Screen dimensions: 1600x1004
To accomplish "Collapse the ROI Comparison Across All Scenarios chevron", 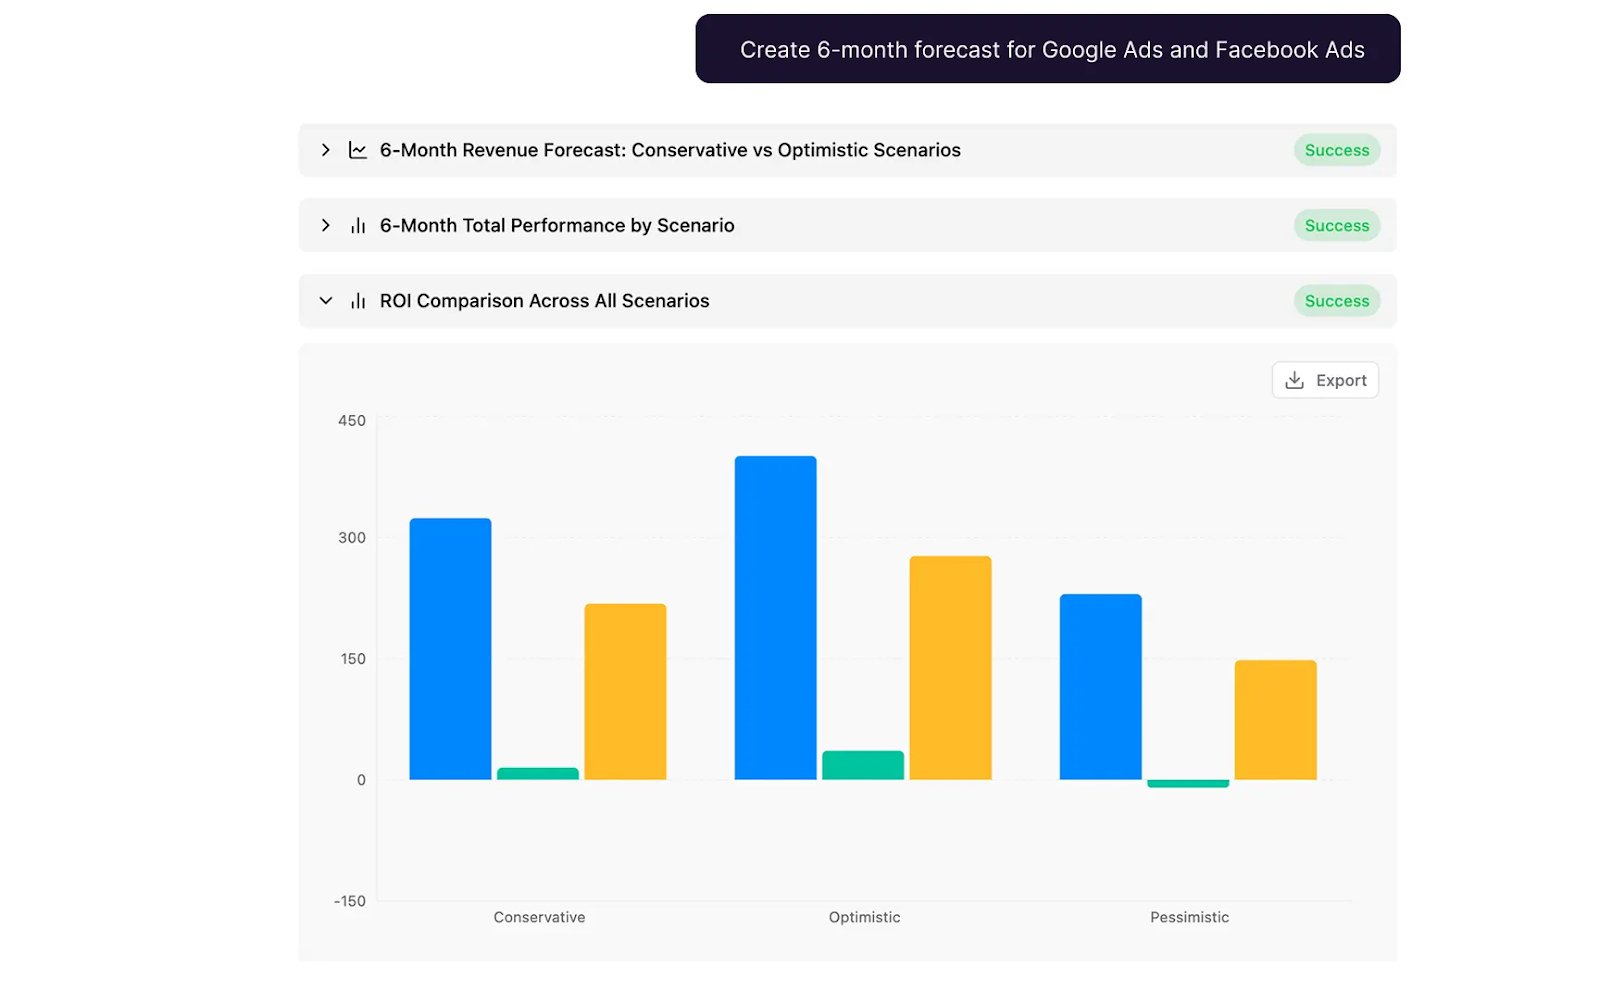I will [326, 301].
